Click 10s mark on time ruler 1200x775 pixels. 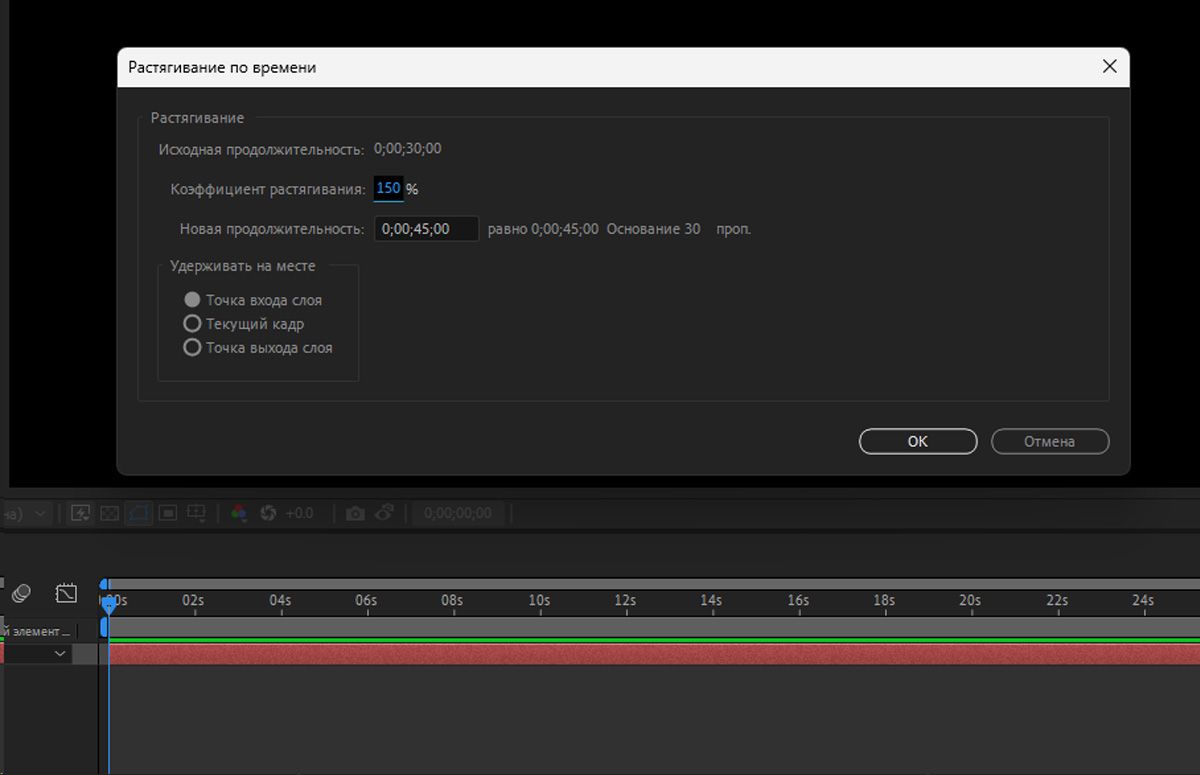(539, 600)
